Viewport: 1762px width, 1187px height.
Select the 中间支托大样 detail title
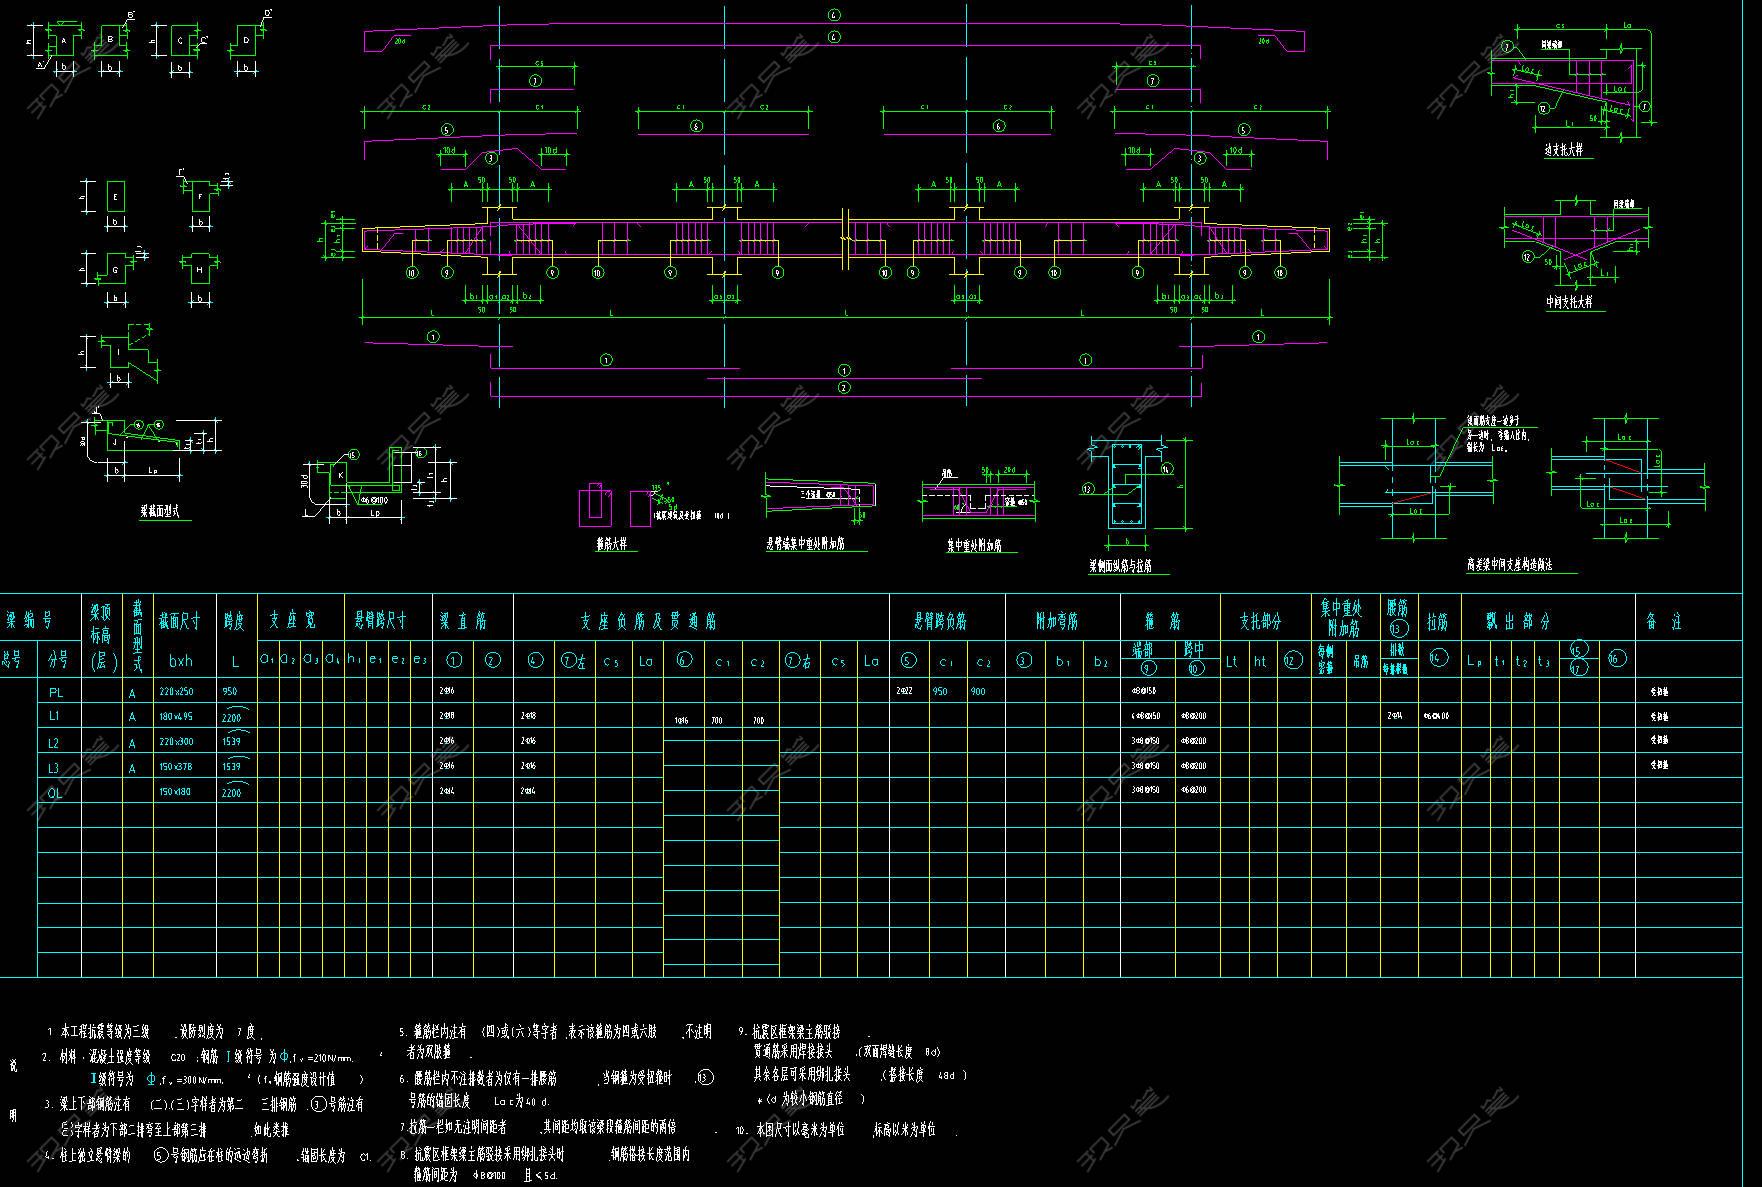[1568, 301]
